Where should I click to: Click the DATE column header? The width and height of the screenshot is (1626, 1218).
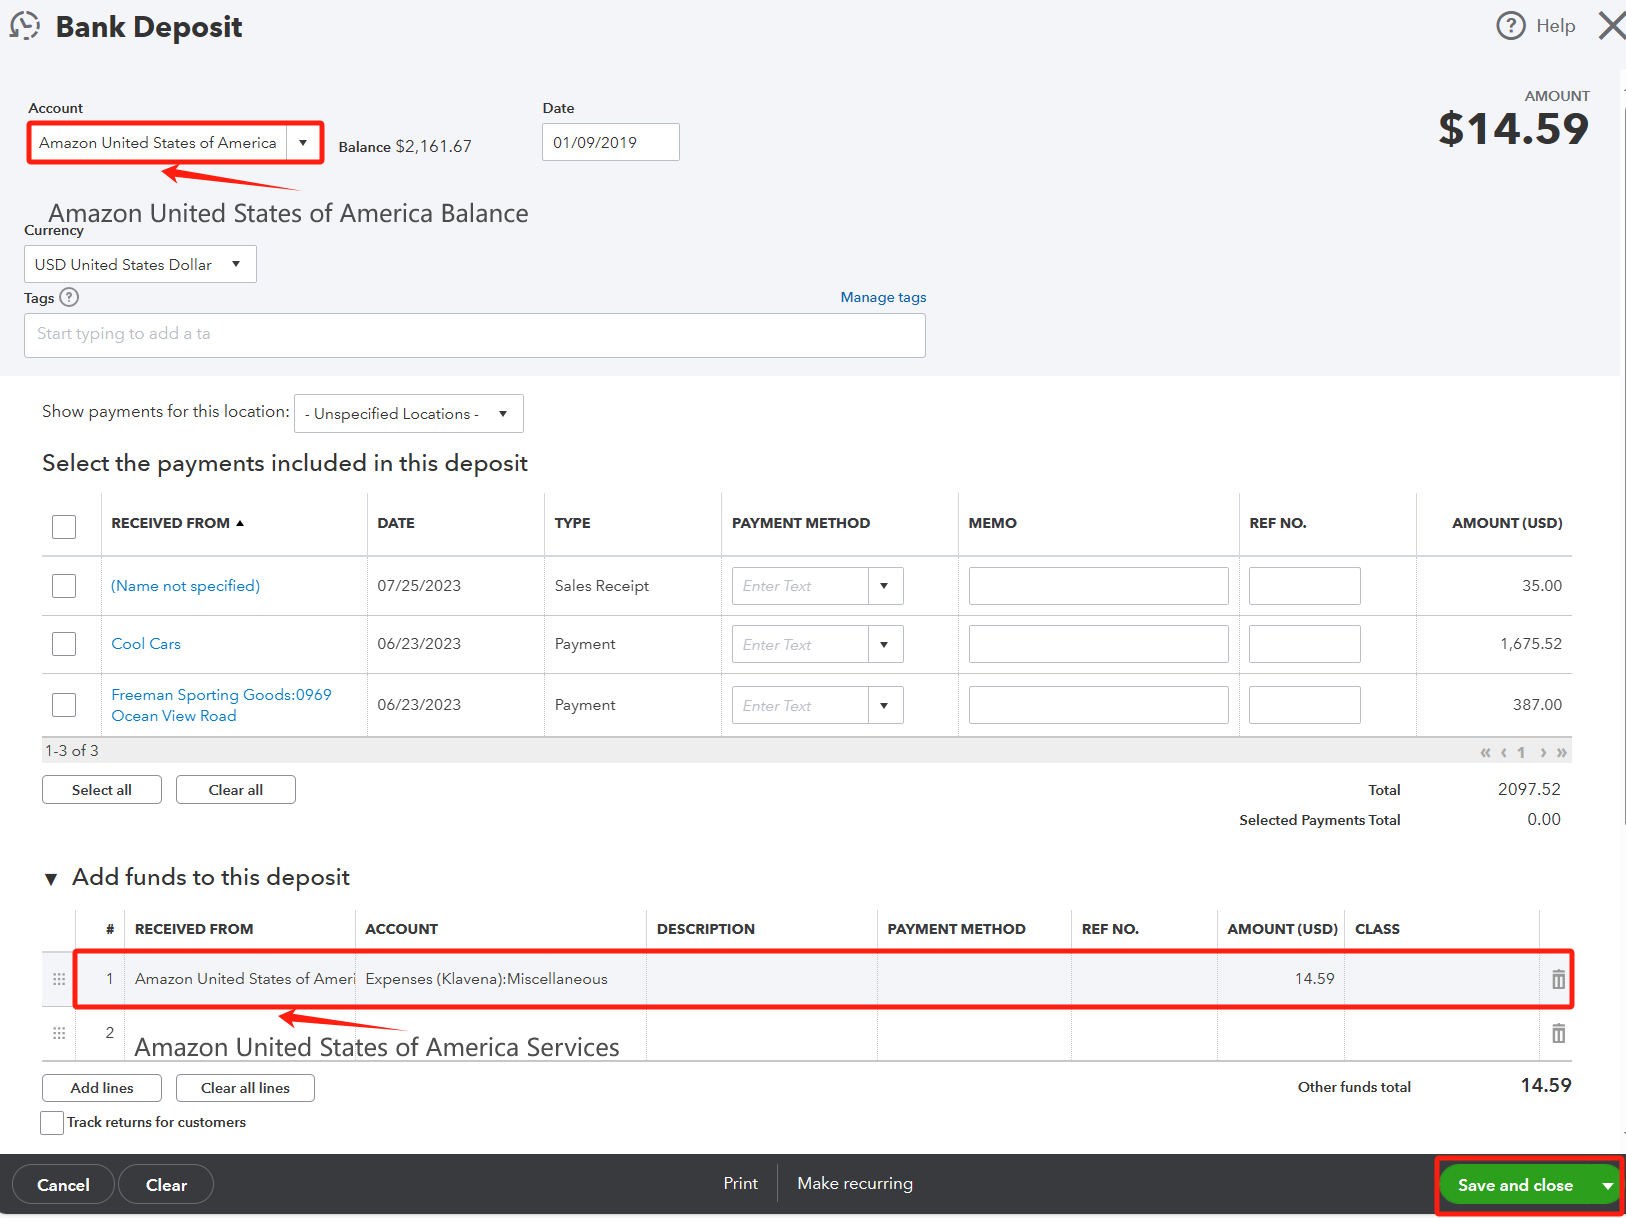tap(396, 523)
